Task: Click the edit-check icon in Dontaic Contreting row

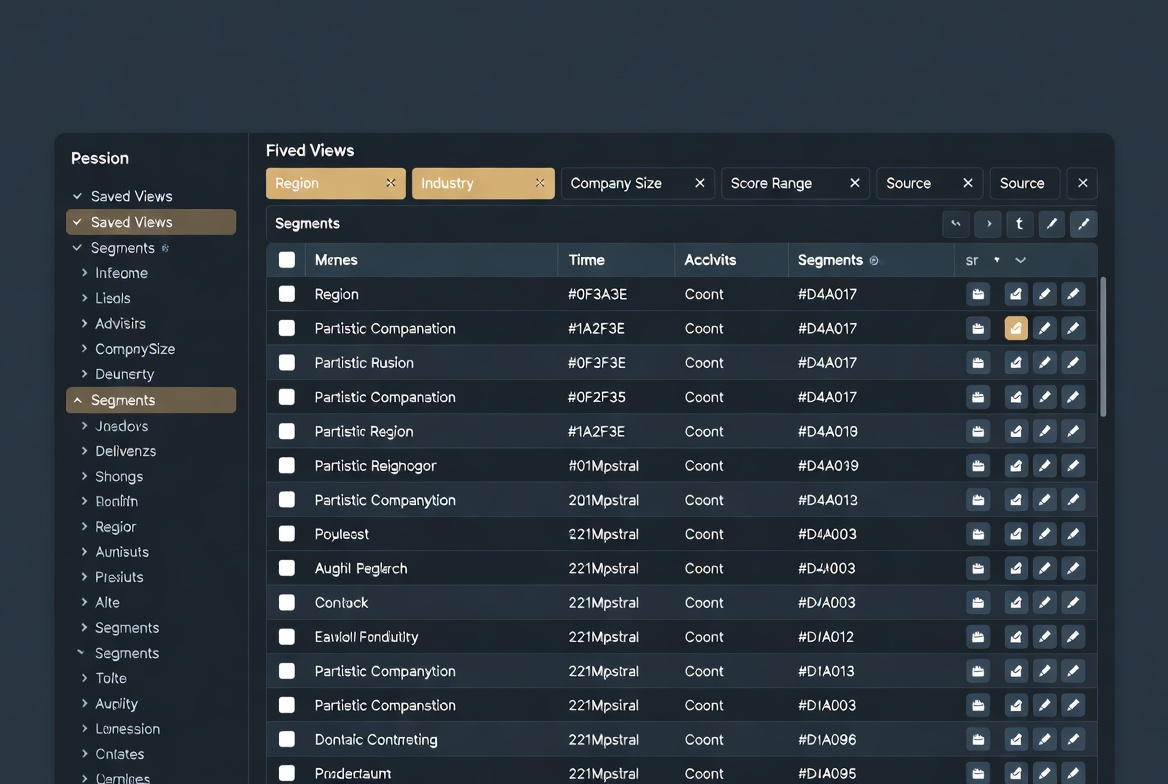Action: (x=1016, y=739)
